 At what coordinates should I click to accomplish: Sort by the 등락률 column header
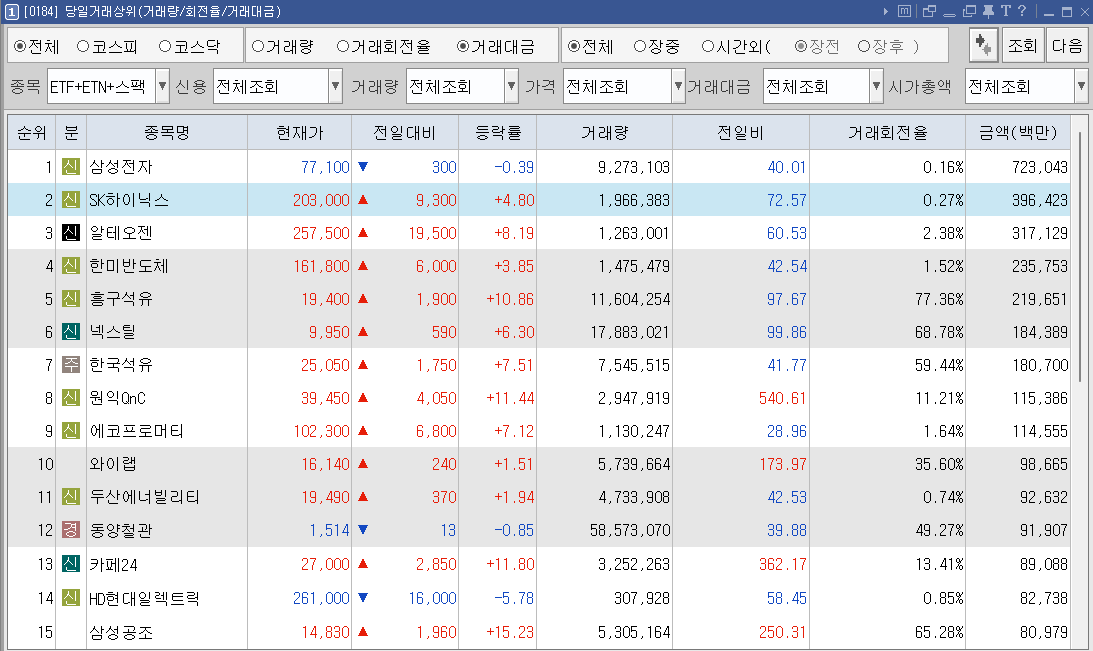pos(498,132)
